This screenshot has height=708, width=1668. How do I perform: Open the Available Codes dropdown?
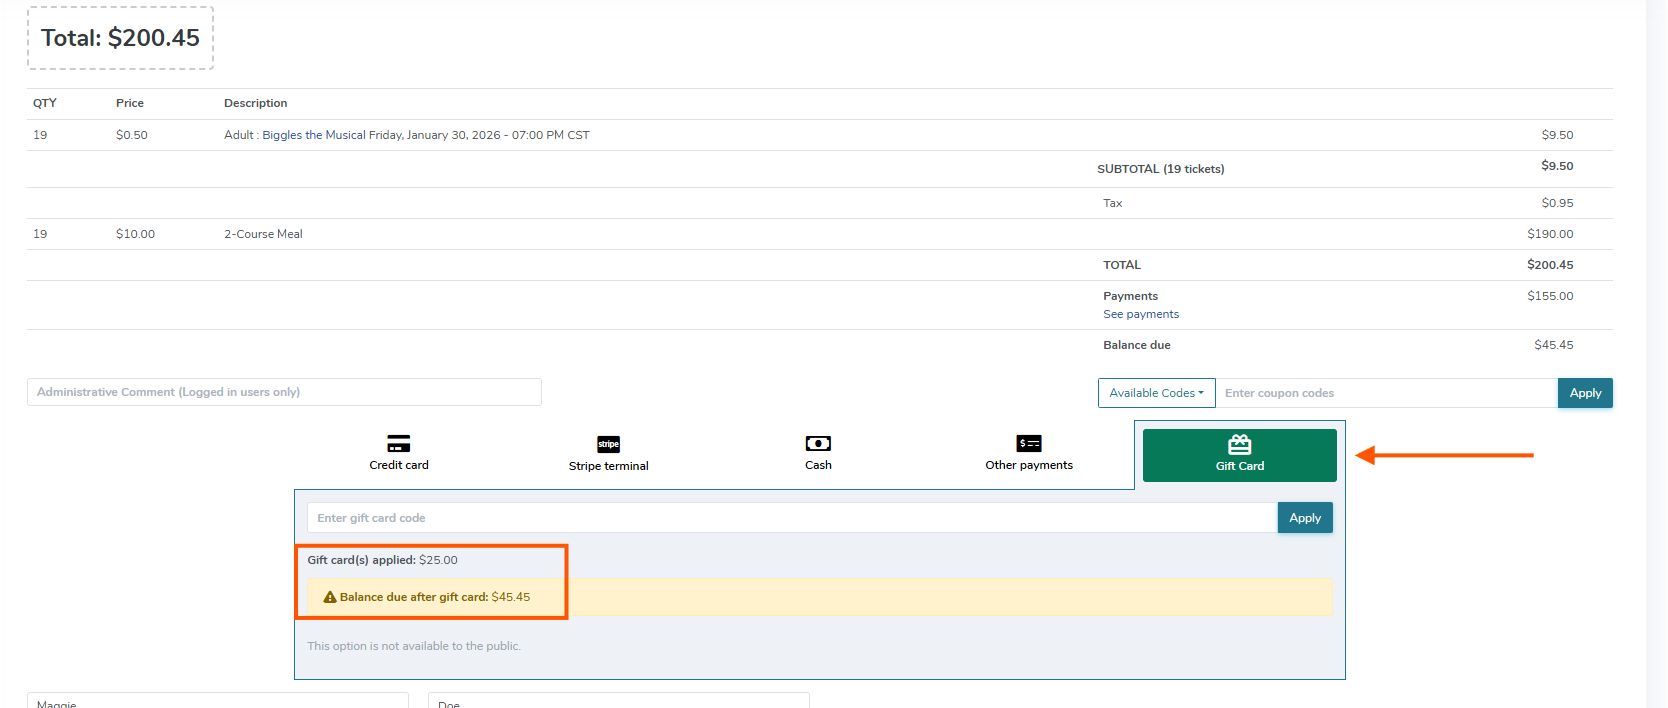point(1157,393)
